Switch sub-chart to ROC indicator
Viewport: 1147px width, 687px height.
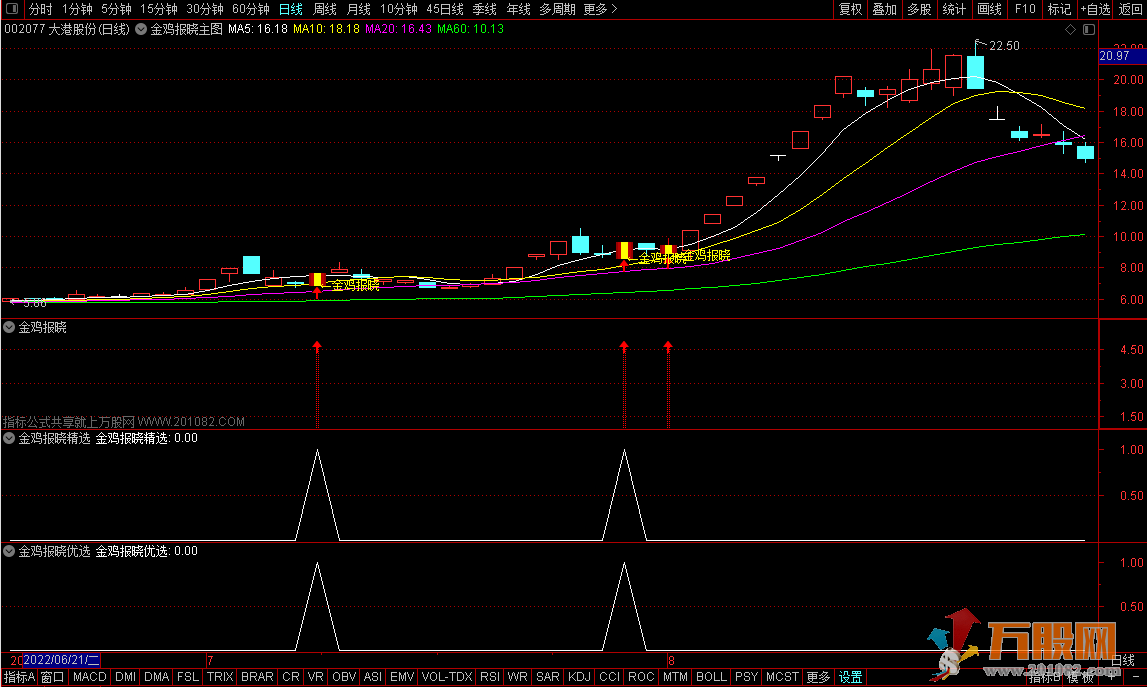click(641, 677)
